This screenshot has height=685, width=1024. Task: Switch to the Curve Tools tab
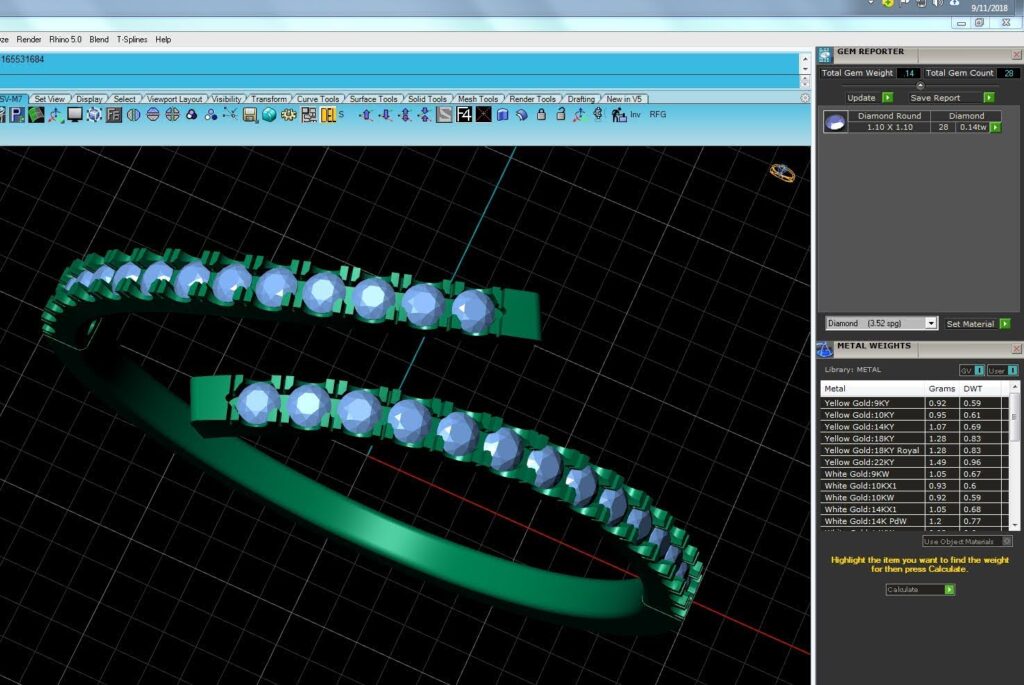click(x=318, y=99)
